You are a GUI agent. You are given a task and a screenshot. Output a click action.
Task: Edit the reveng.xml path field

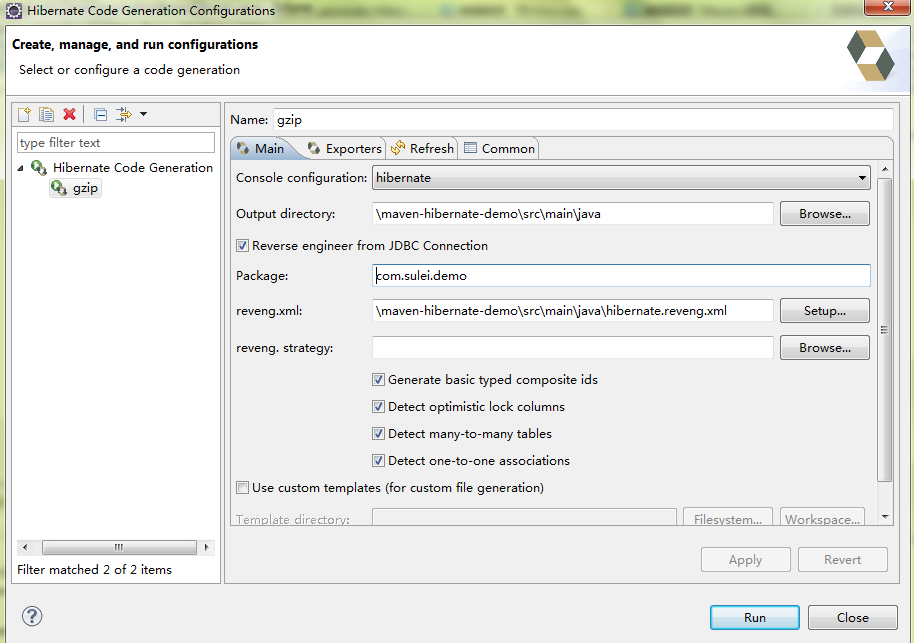[x=572, y=311]
